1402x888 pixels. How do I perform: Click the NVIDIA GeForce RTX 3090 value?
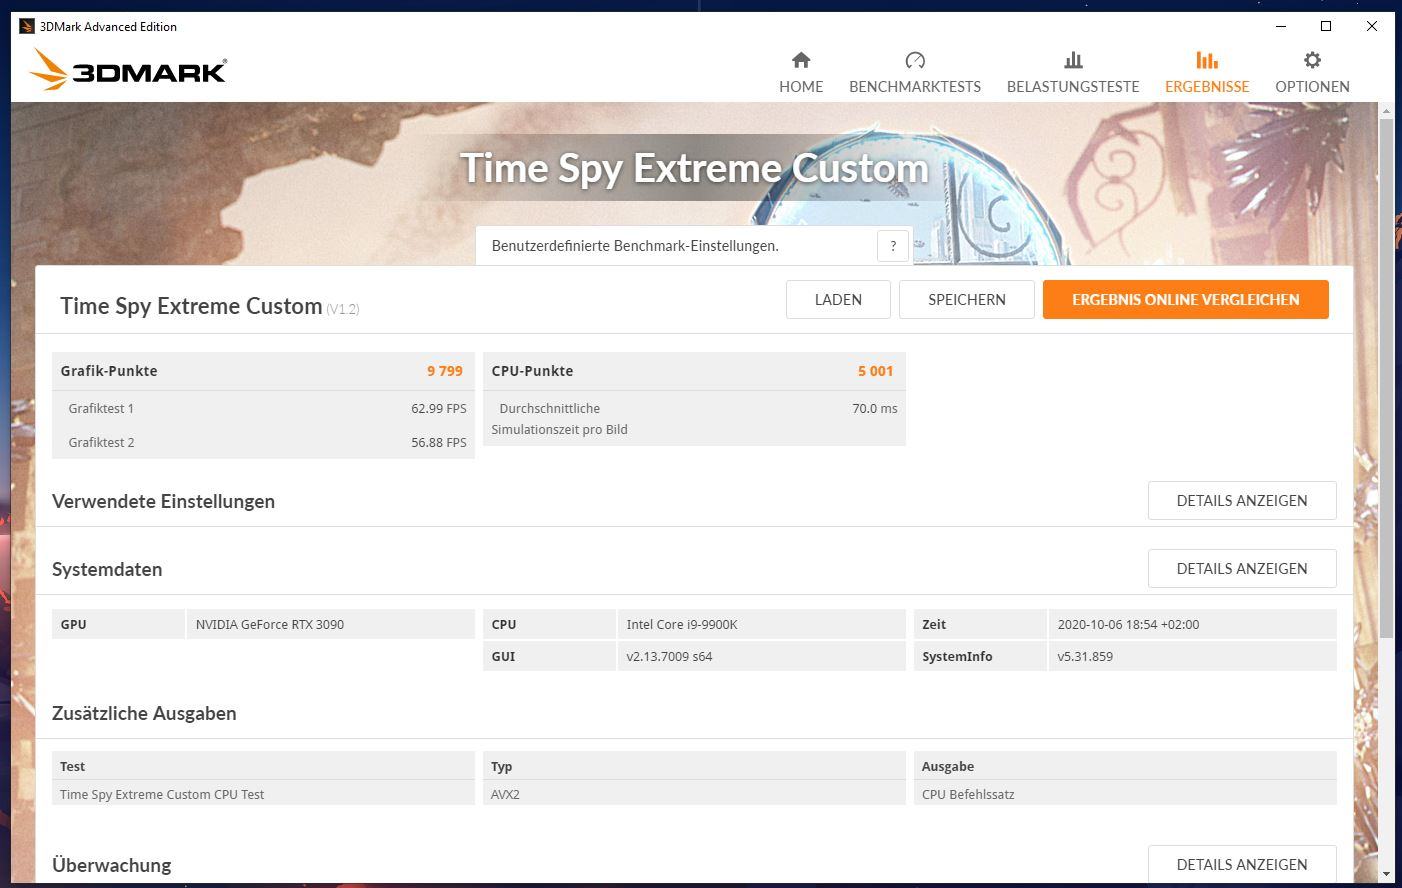point(270,624)
